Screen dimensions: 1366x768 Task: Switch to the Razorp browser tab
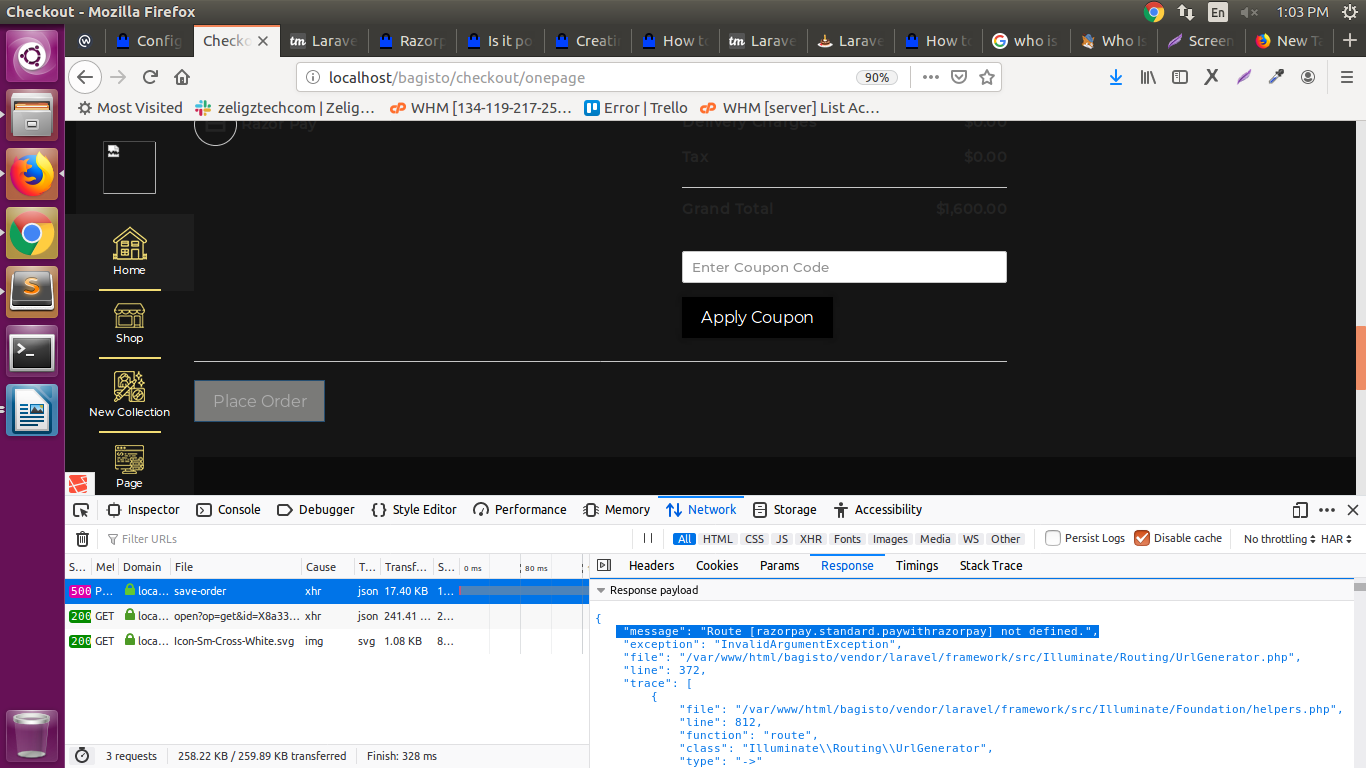[x=412, y=41]
